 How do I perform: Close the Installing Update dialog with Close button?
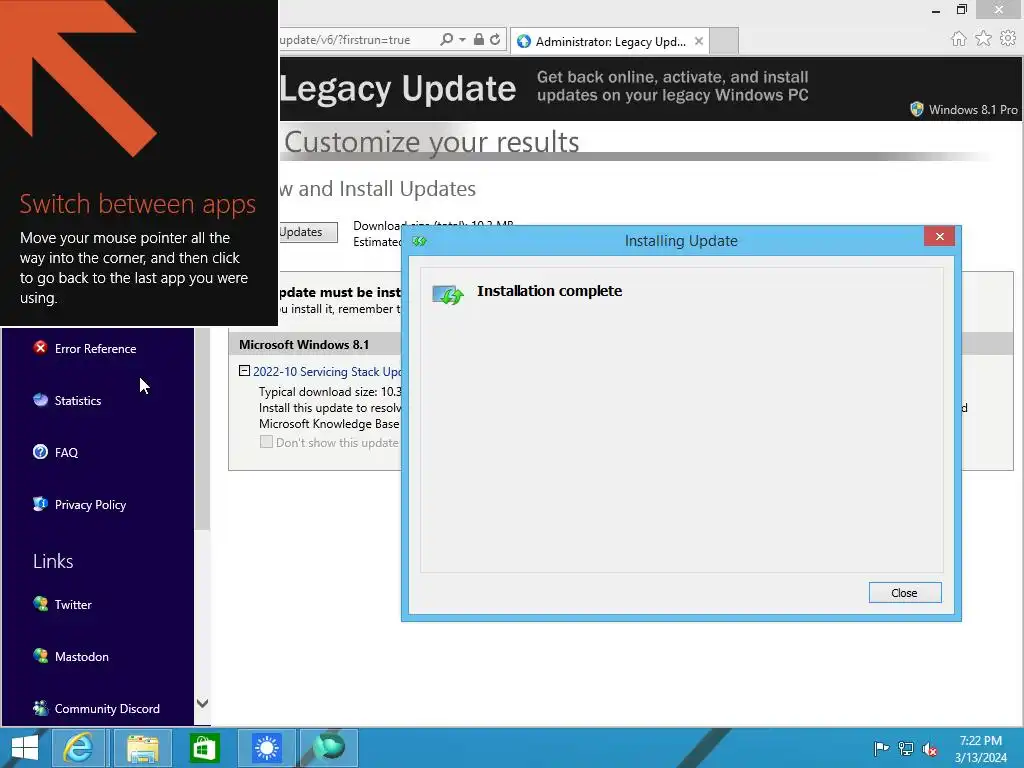[x=904, y=592]
